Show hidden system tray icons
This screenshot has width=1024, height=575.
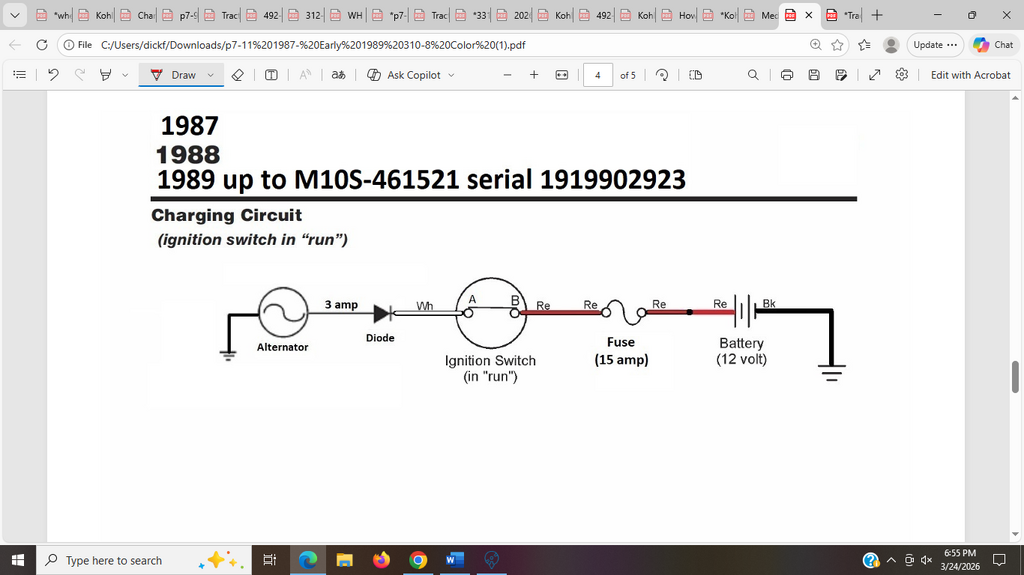(891, 560)
